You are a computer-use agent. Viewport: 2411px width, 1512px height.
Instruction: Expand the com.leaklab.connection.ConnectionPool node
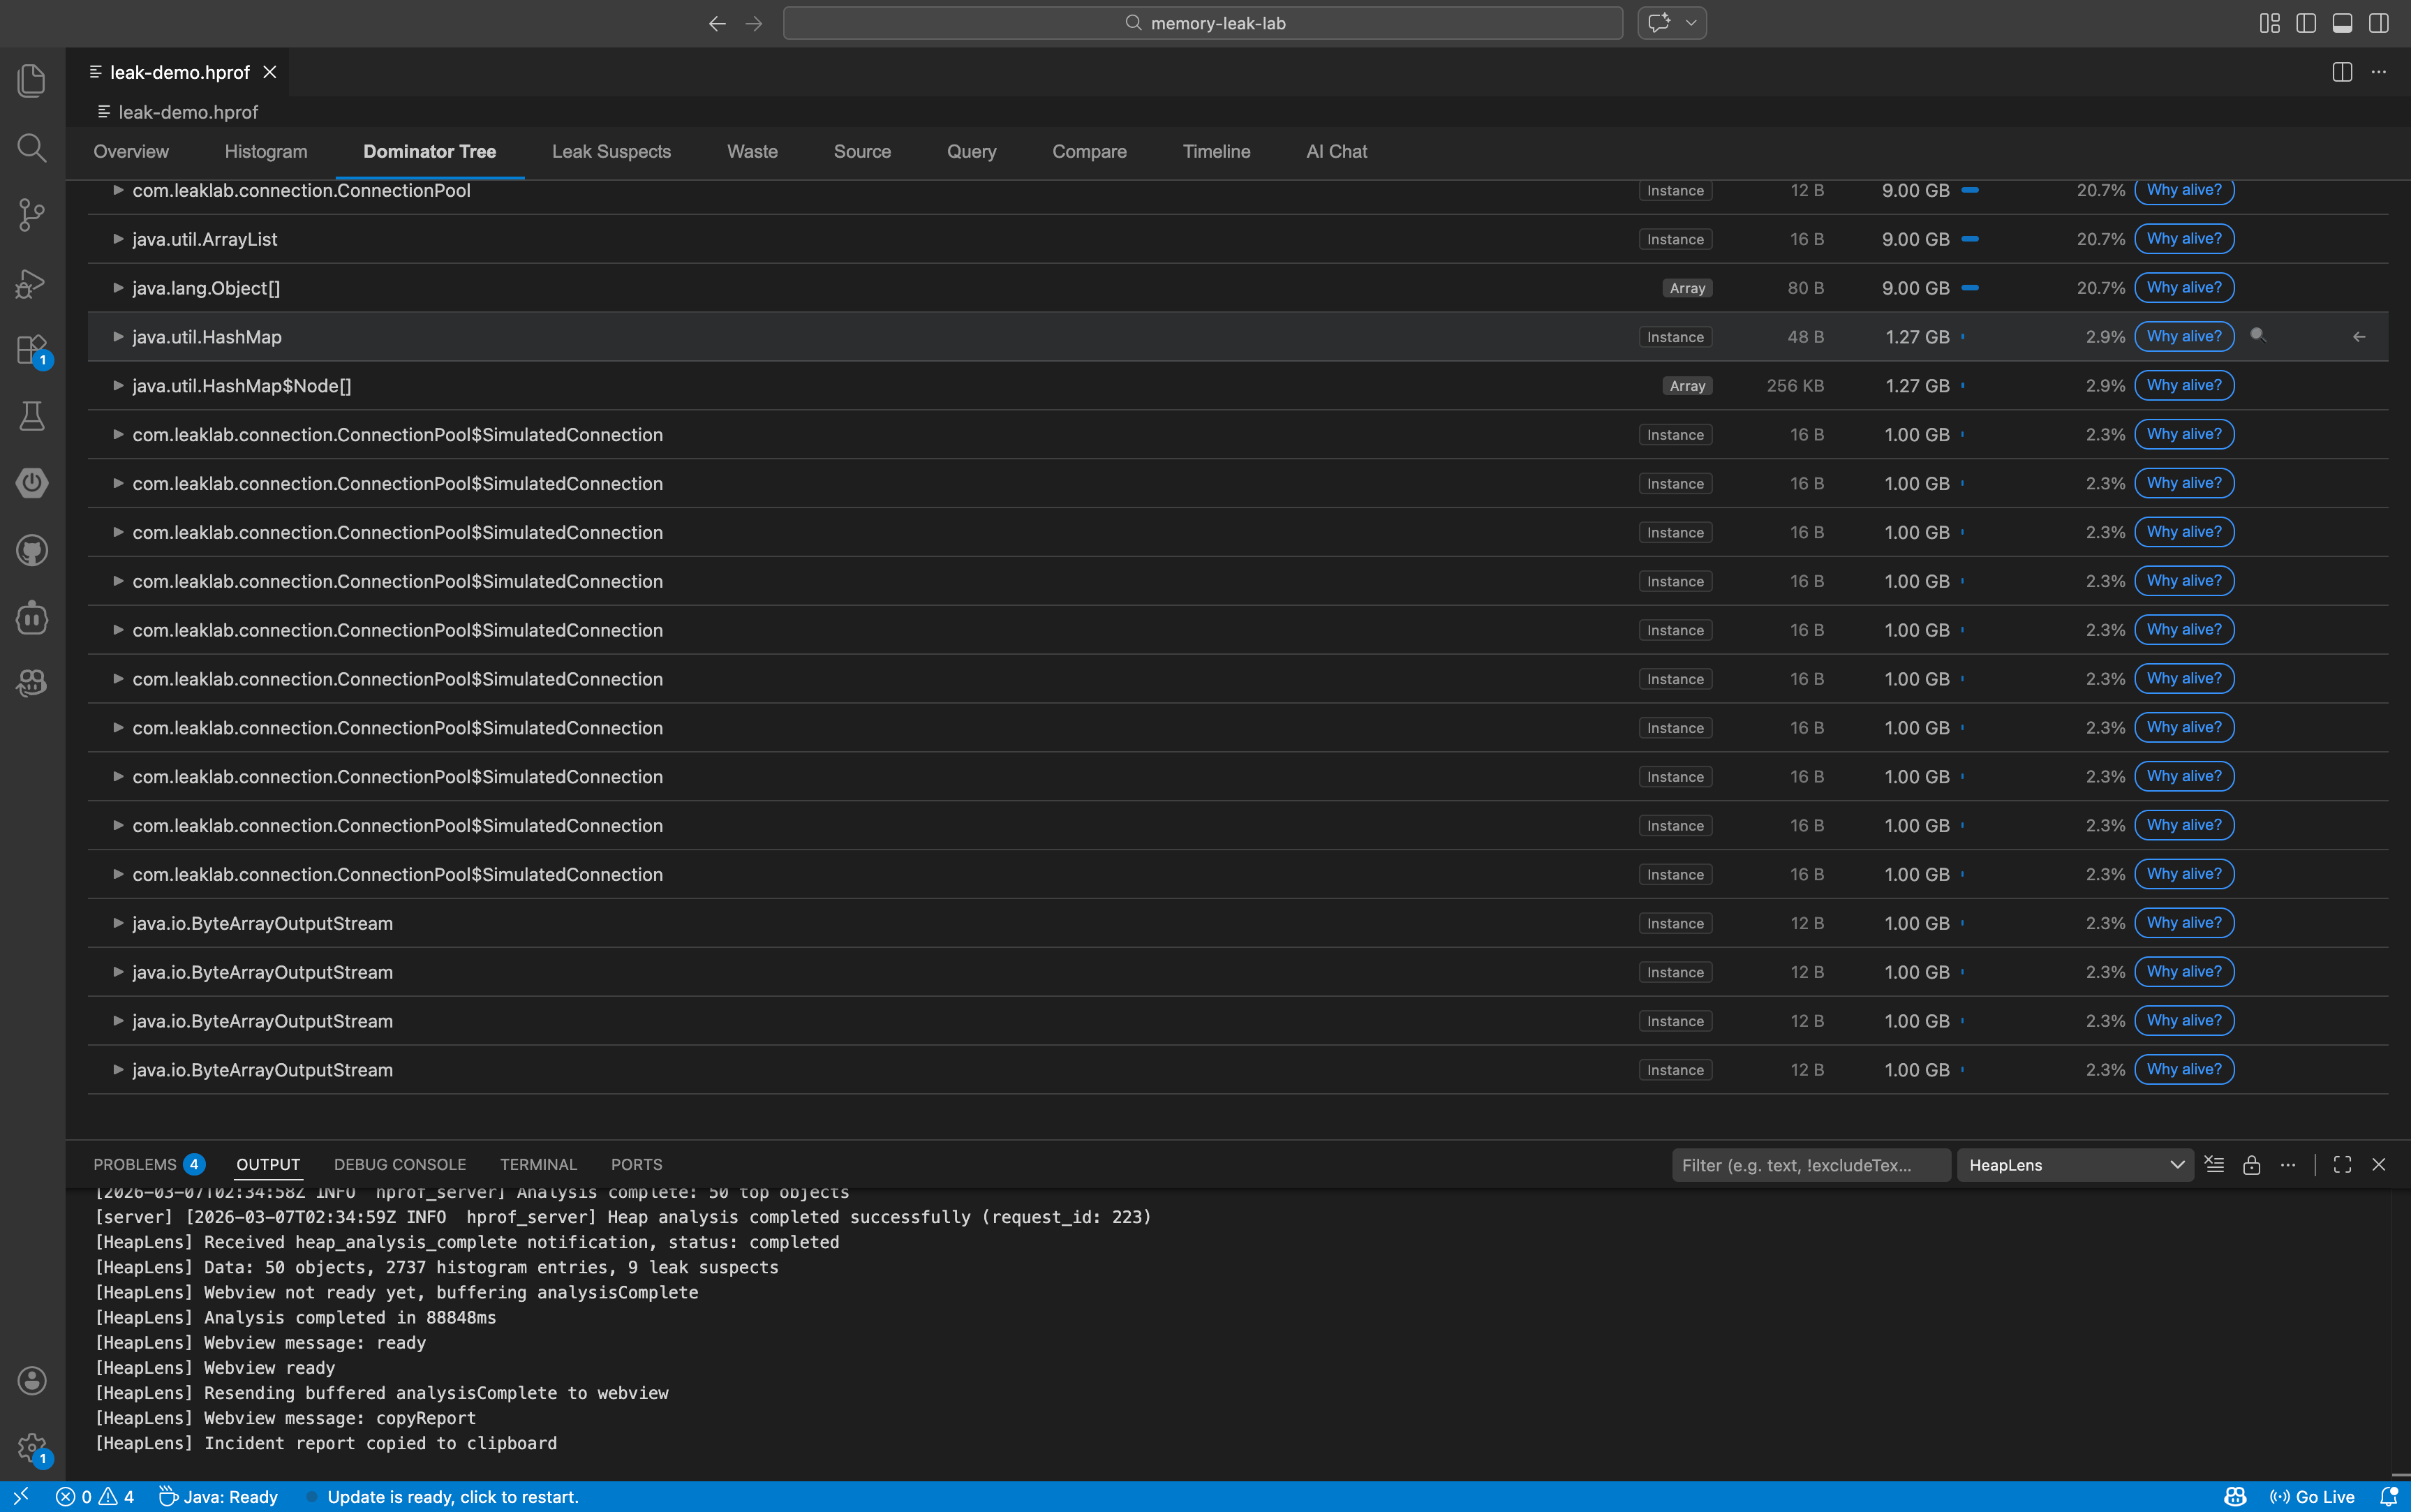pos(118,190)
